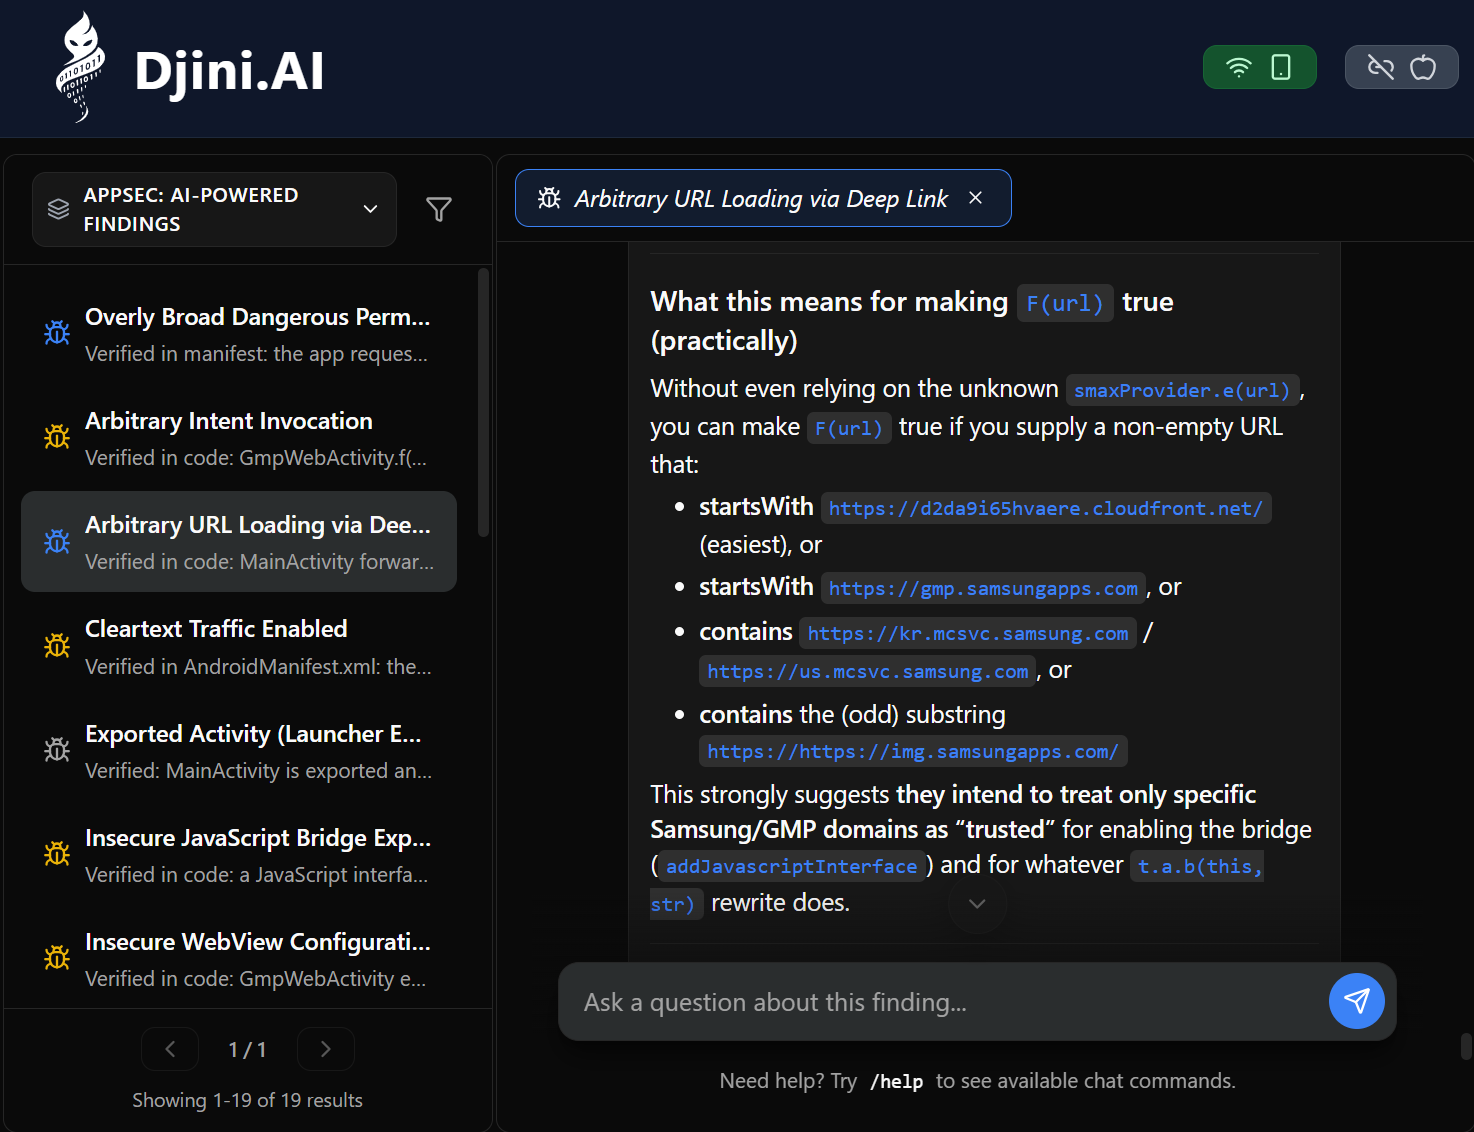Screen dimensions: 1474x1132
Task: Click the 1 / 1 page indicator
Action: [x=247, y=1049]
